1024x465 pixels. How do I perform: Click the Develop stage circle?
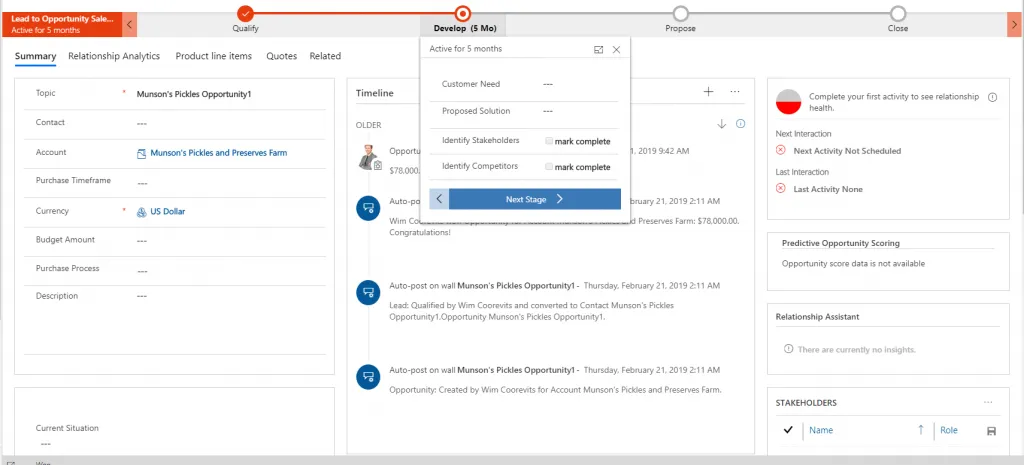[x=463, y=12]
